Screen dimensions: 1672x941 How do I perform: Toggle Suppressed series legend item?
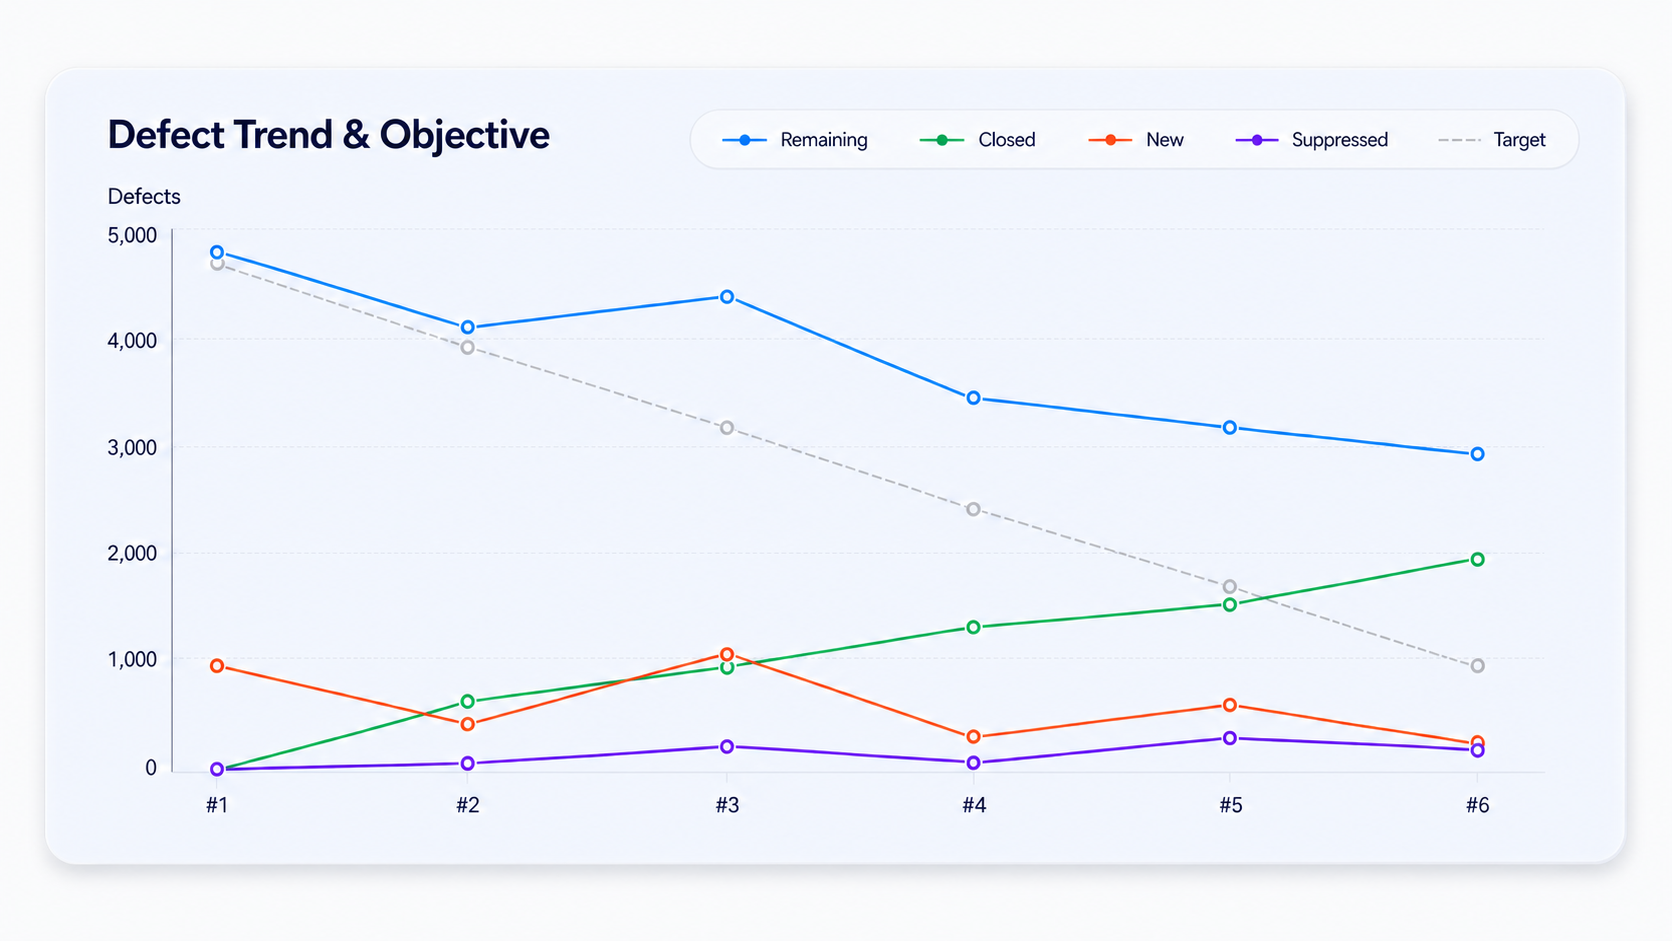point(1312,140)
